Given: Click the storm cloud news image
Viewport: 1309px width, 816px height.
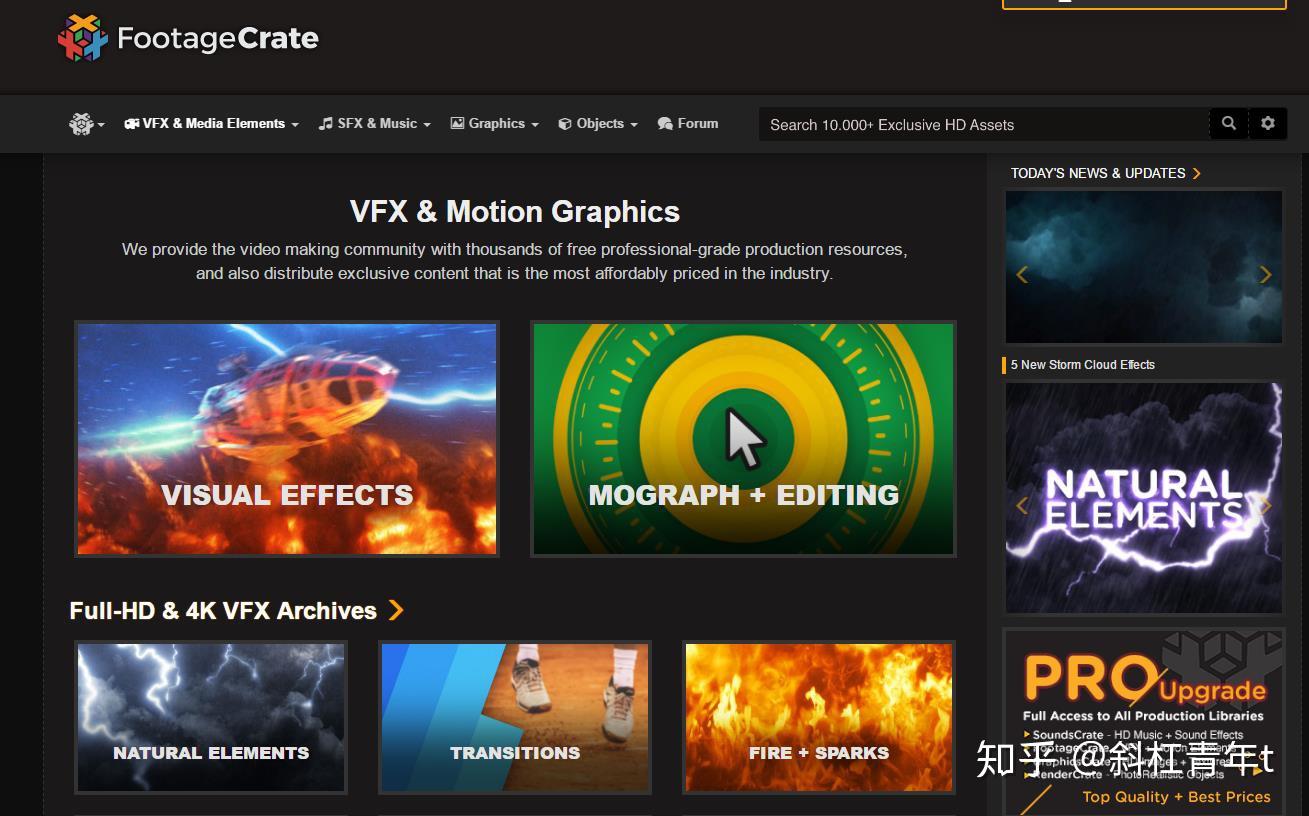Looking at the screenshot, I should point(1144,267).
